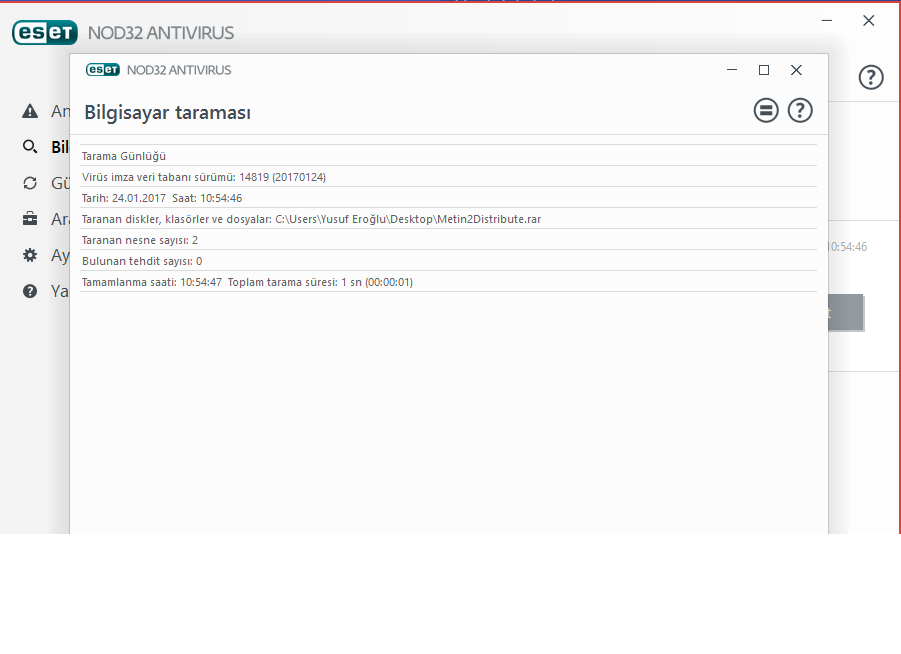Viewport: 901px width, 654px height.
Task: Select the toolbox tools sidebar icon
Action: (x=30, y=219)
